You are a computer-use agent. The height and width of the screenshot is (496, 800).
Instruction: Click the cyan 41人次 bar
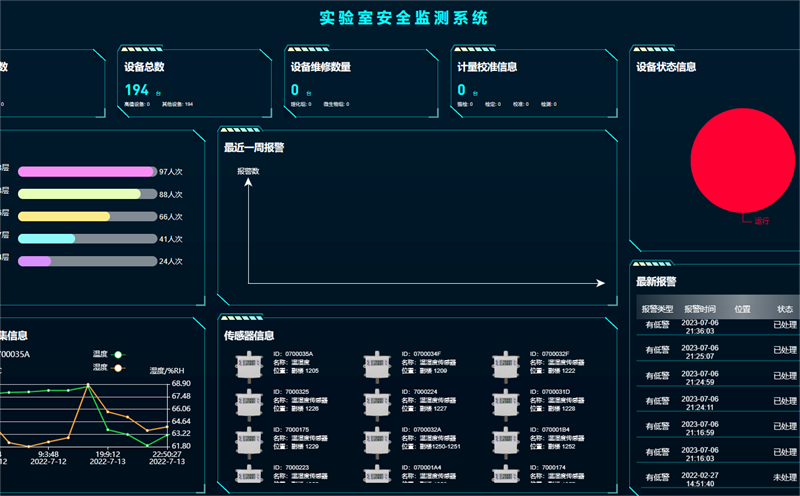47,239
